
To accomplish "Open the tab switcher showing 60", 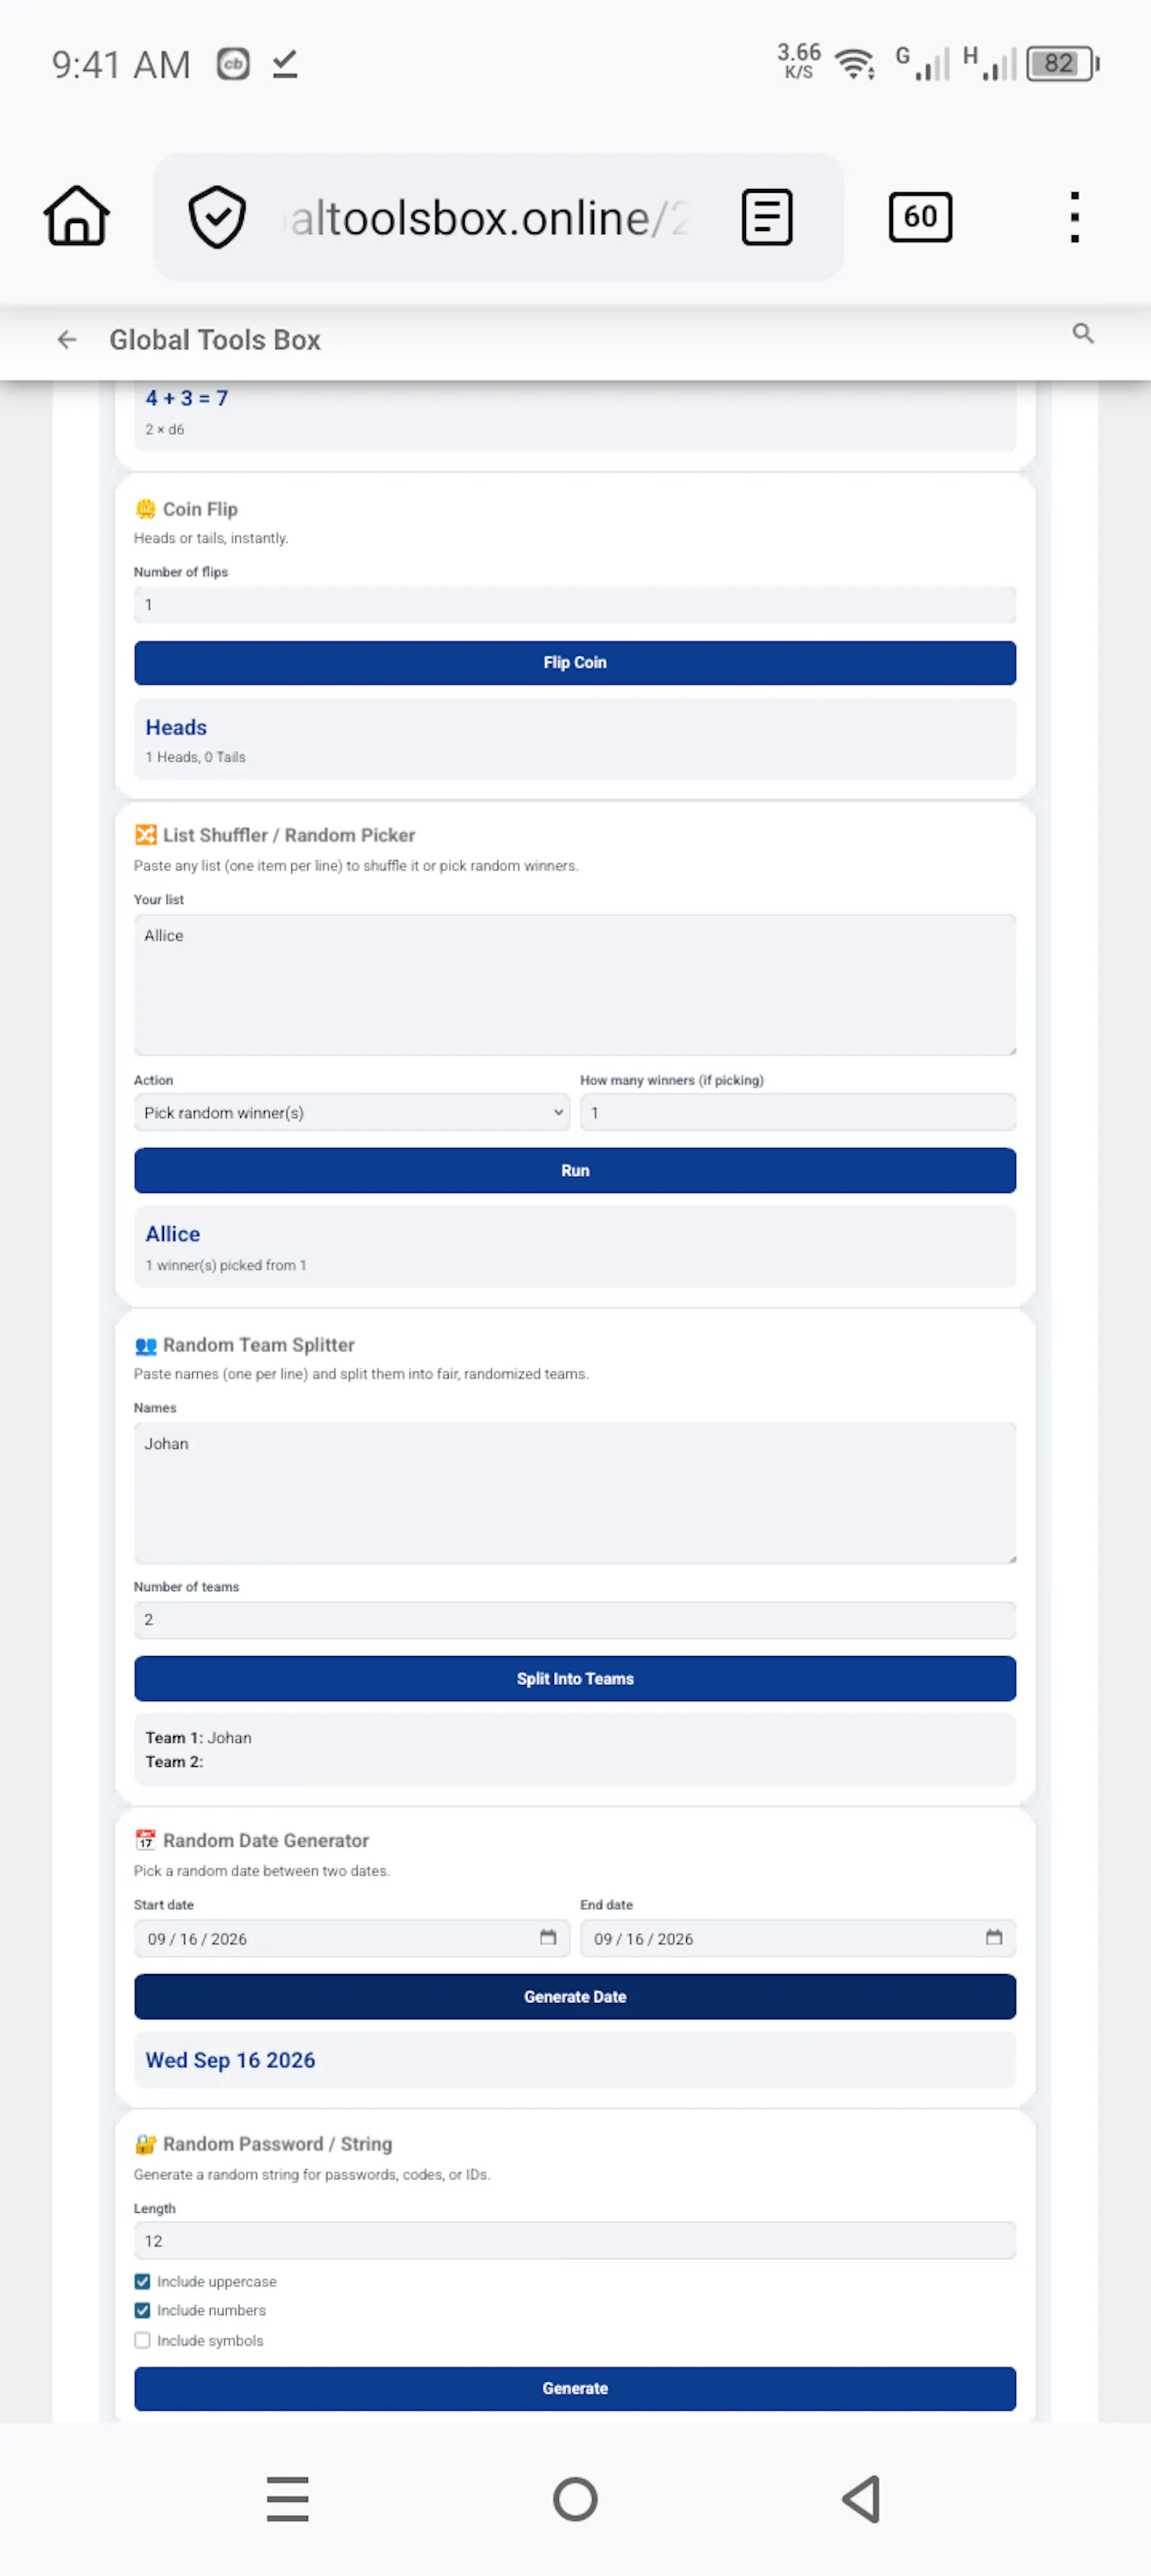I will click(920, 217).
